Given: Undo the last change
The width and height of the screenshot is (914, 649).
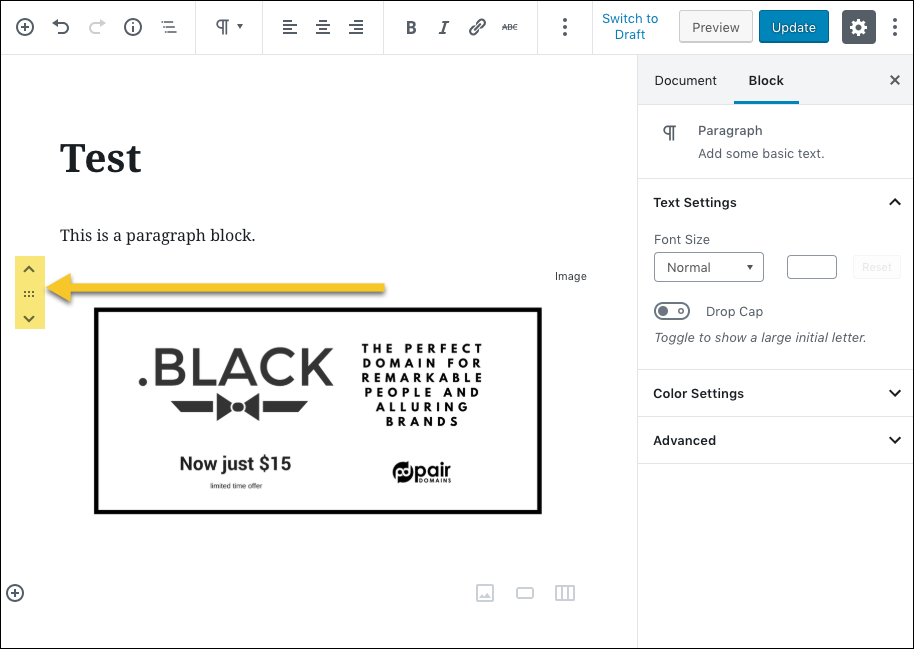Looking at the screenshot, I should [x=61, y=27].
